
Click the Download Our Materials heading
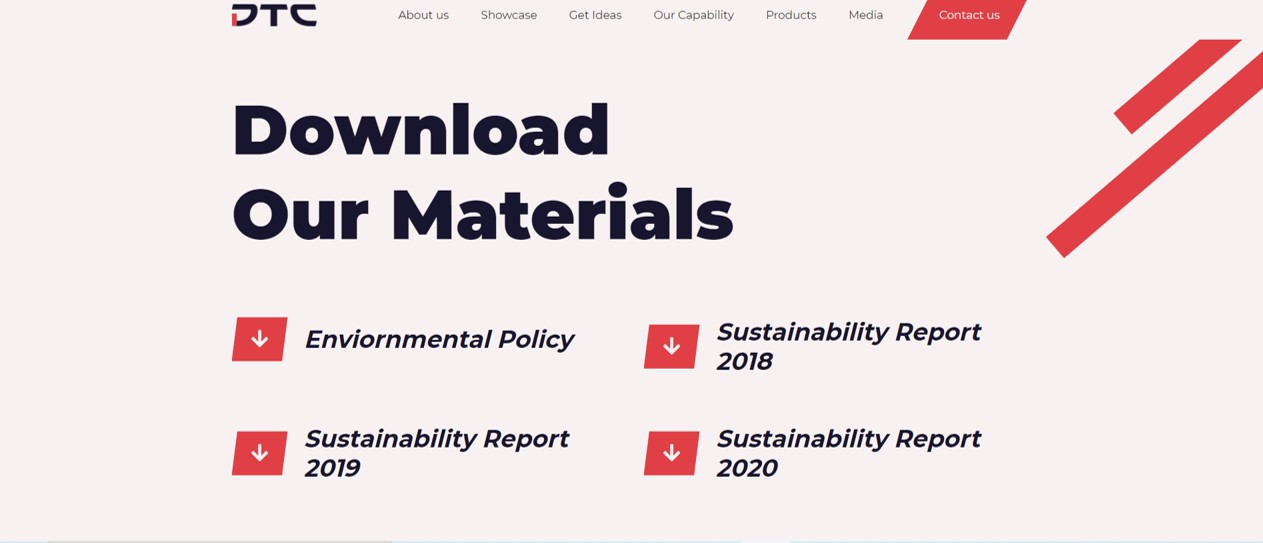coord(482,172)
